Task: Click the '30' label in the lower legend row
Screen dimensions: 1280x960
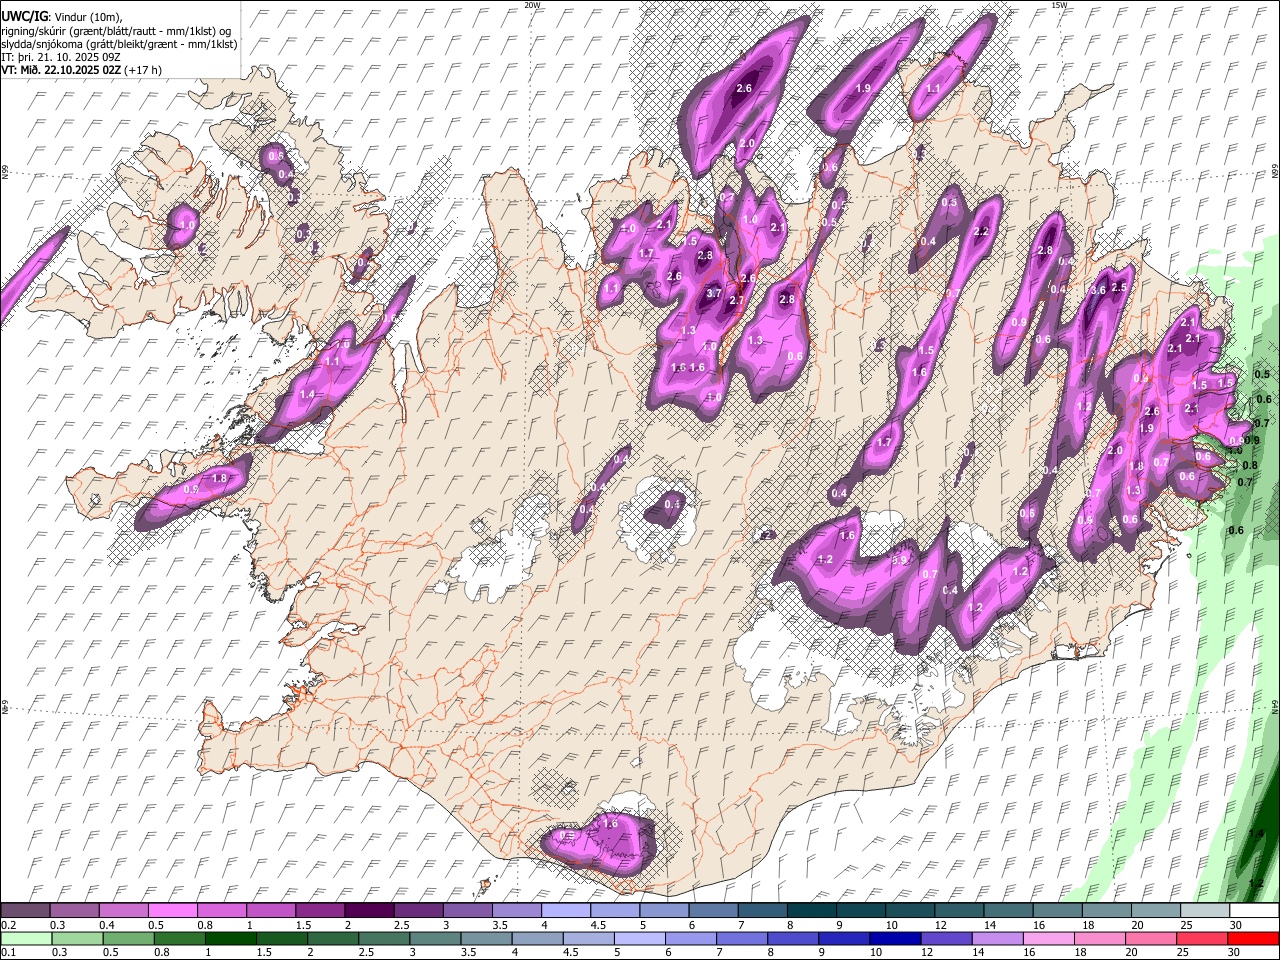Action: click(x=1235, y=952)
